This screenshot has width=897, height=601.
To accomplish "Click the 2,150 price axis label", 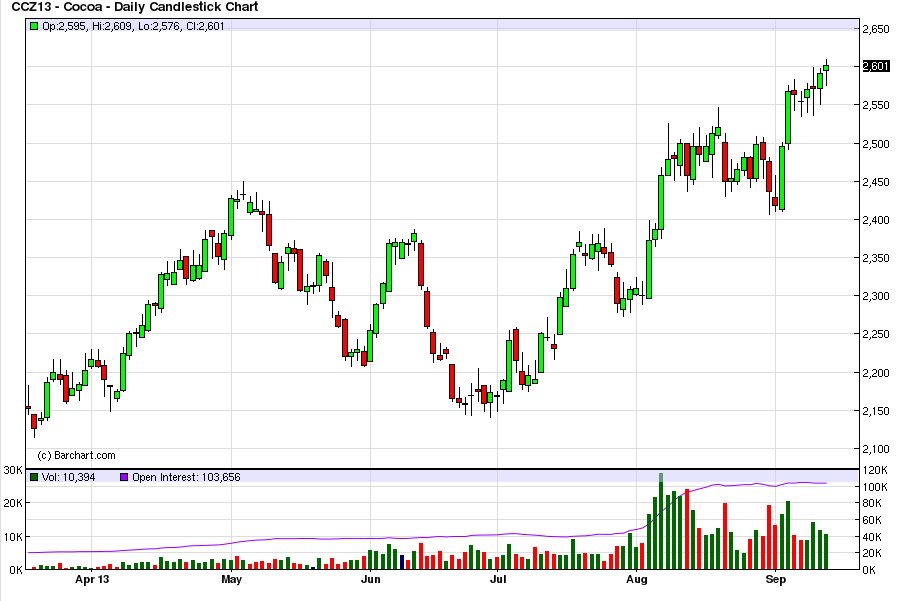I will [x=876, y=411].
